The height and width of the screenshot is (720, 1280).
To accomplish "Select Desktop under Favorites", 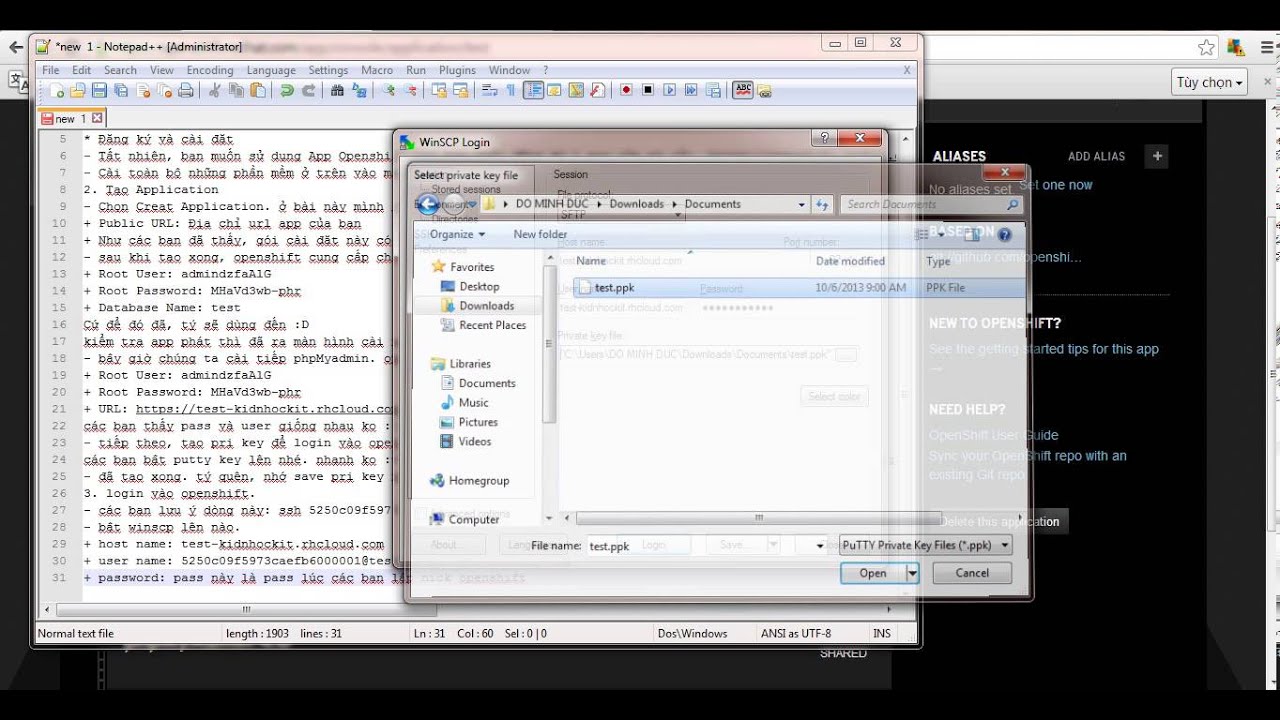I will (478, 286).
